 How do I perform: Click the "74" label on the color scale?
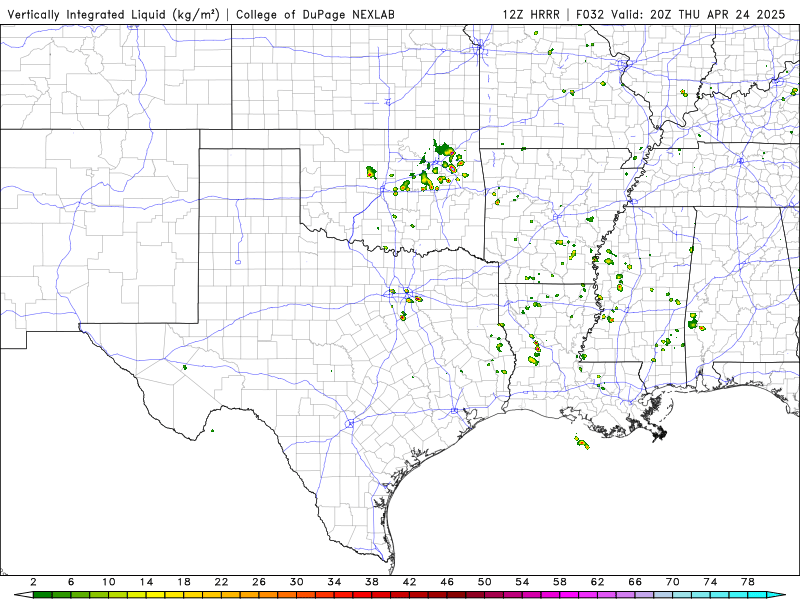tap(711, 582)
